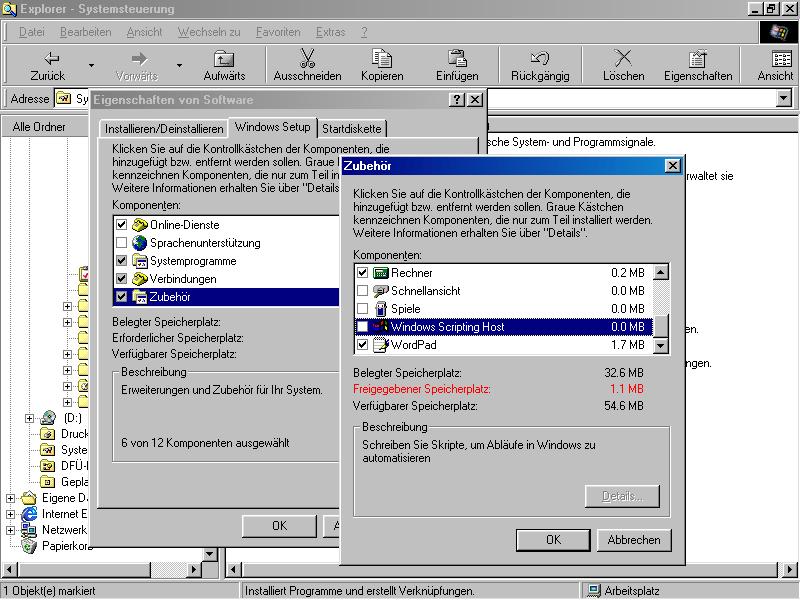Click the Kopieren toolbar icon
800x600 pixels.
[x=382, y=59]
